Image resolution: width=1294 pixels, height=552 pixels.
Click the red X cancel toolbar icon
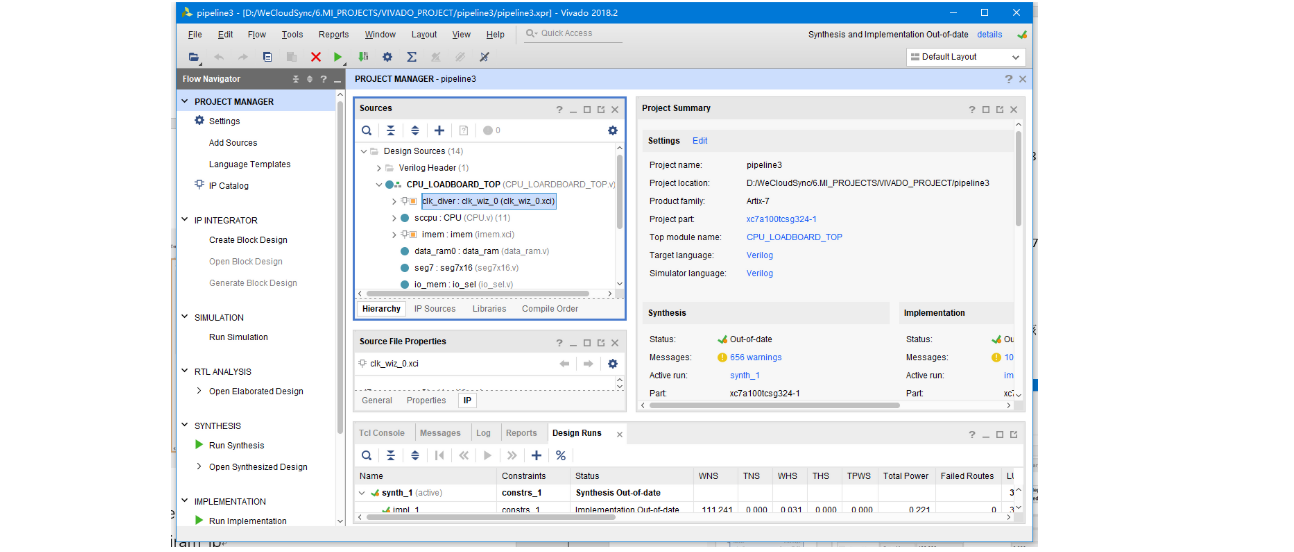coord(316,57)
